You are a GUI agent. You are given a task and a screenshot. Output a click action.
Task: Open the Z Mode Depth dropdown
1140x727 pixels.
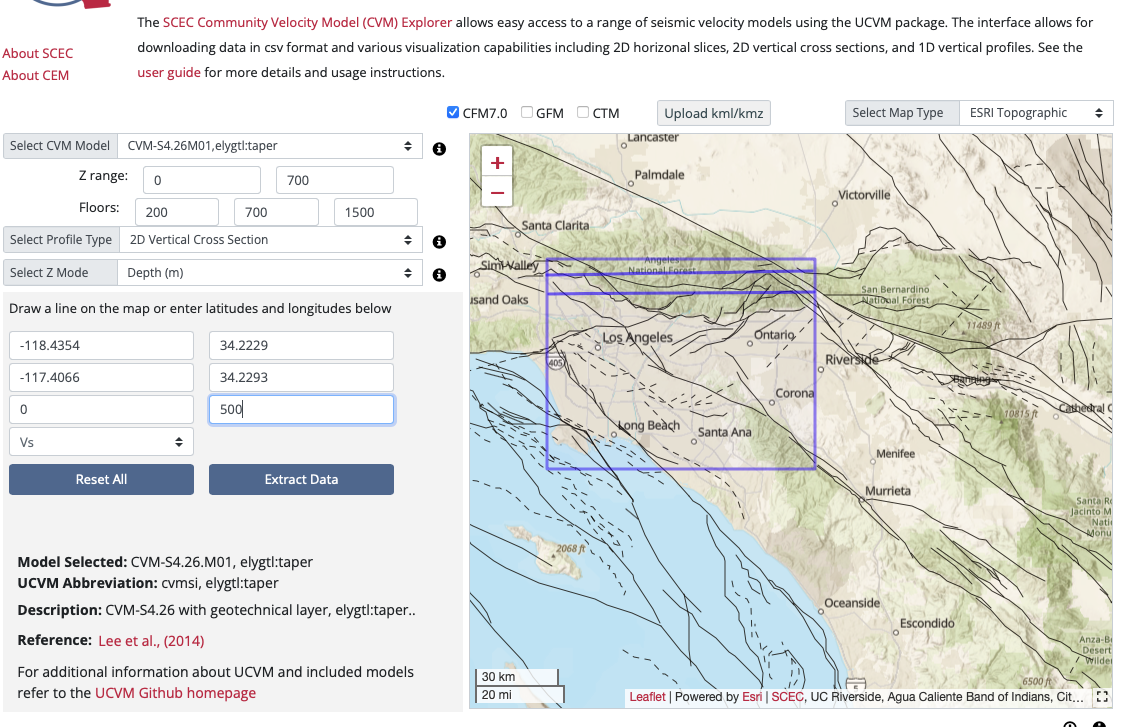pyautogui.click(x=270, y=273)
